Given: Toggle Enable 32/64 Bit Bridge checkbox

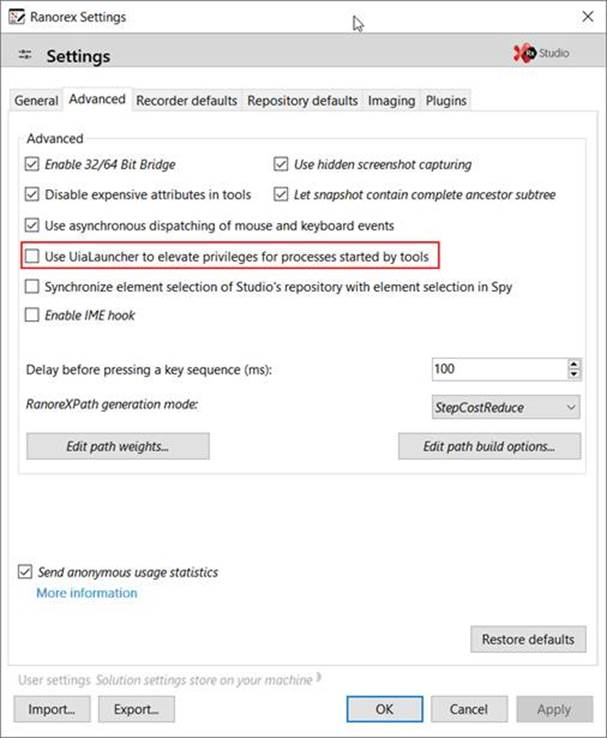Looking at the screenshot, I should [x=32, y=164].
